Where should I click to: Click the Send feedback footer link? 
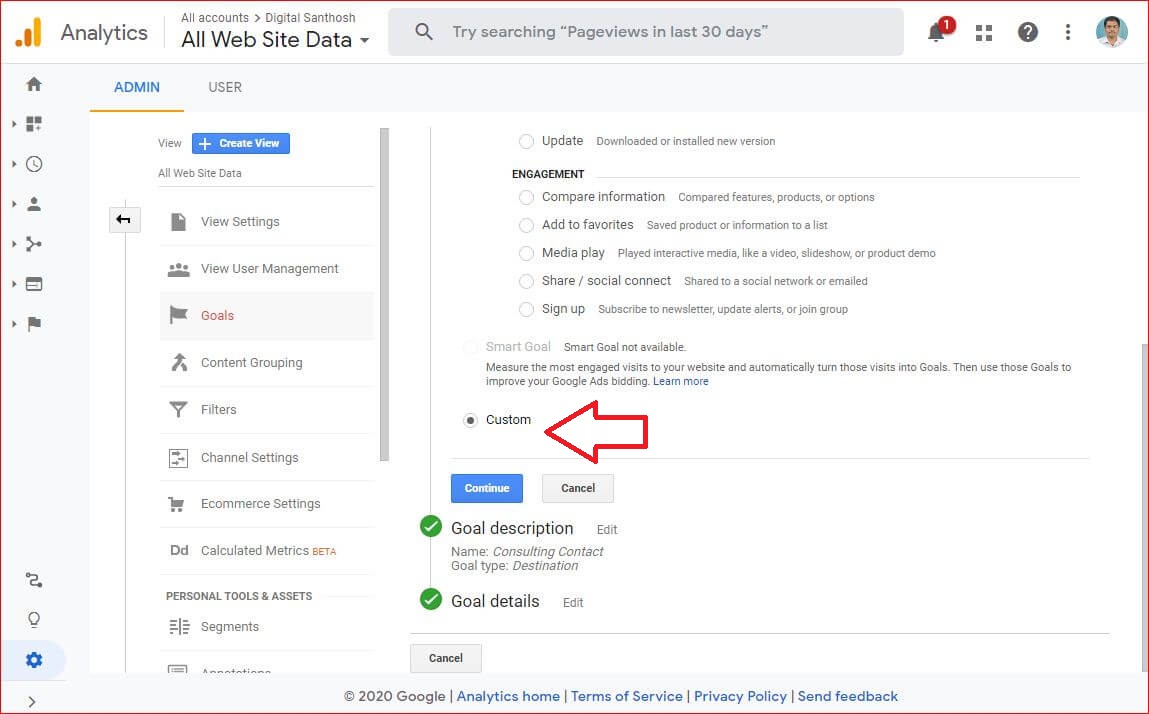tap(847, 696)
